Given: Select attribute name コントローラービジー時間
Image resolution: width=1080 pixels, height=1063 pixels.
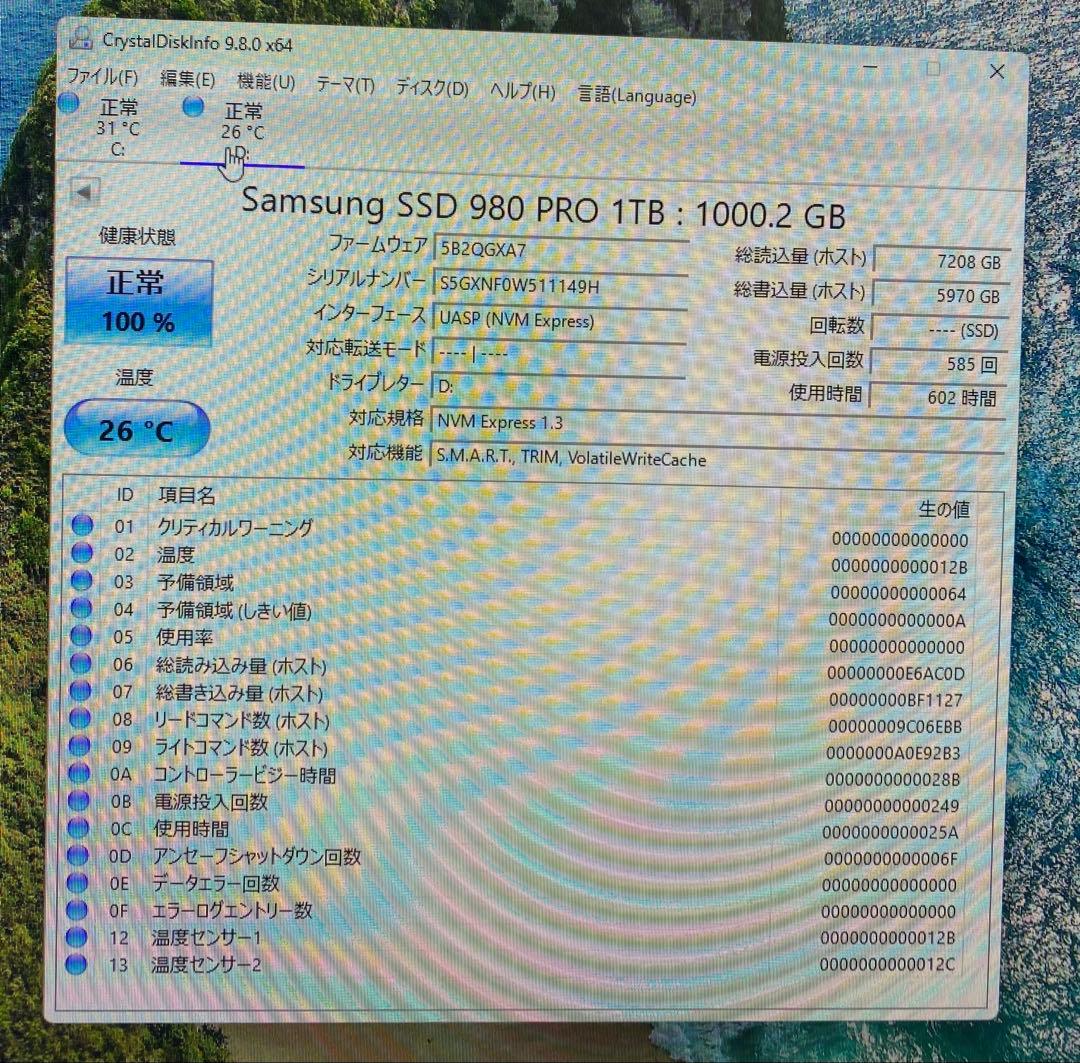Looking at the screenshot, I should coord(244,775).
